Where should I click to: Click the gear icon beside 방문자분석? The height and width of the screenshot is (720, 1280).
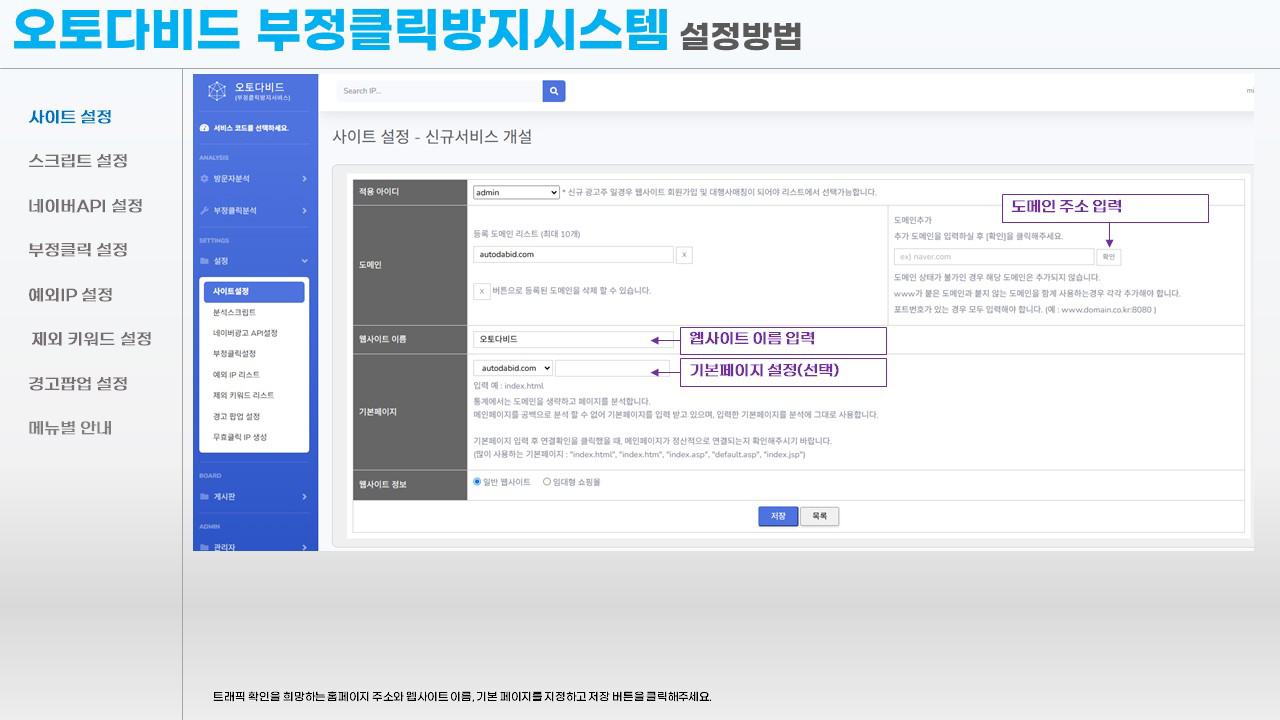205,179
